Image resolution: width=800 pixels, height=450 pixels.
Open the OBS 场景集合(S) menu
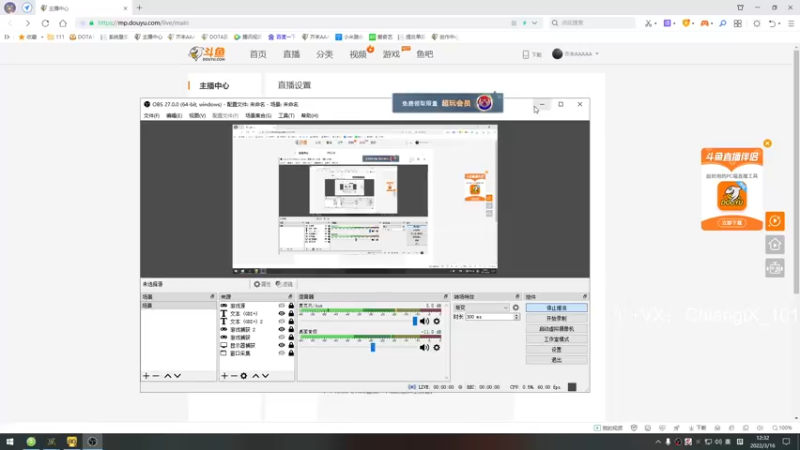coord(258,116)
